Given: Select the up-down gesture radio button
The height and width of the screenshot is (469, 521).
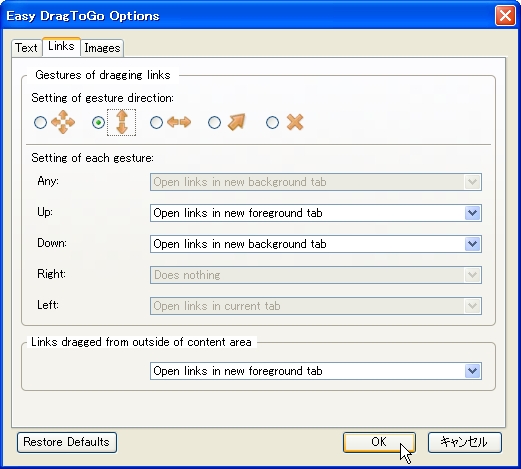Looking at the screenshot, I should click(x=98, y=123).
